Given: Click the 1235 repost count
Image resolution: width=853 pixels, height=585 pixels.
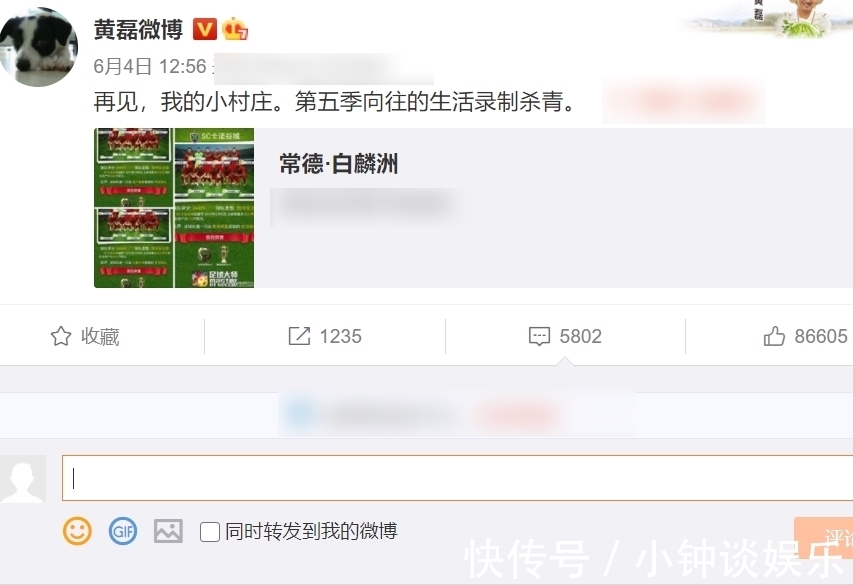Looking at the screenshot, I should point(341,336).
